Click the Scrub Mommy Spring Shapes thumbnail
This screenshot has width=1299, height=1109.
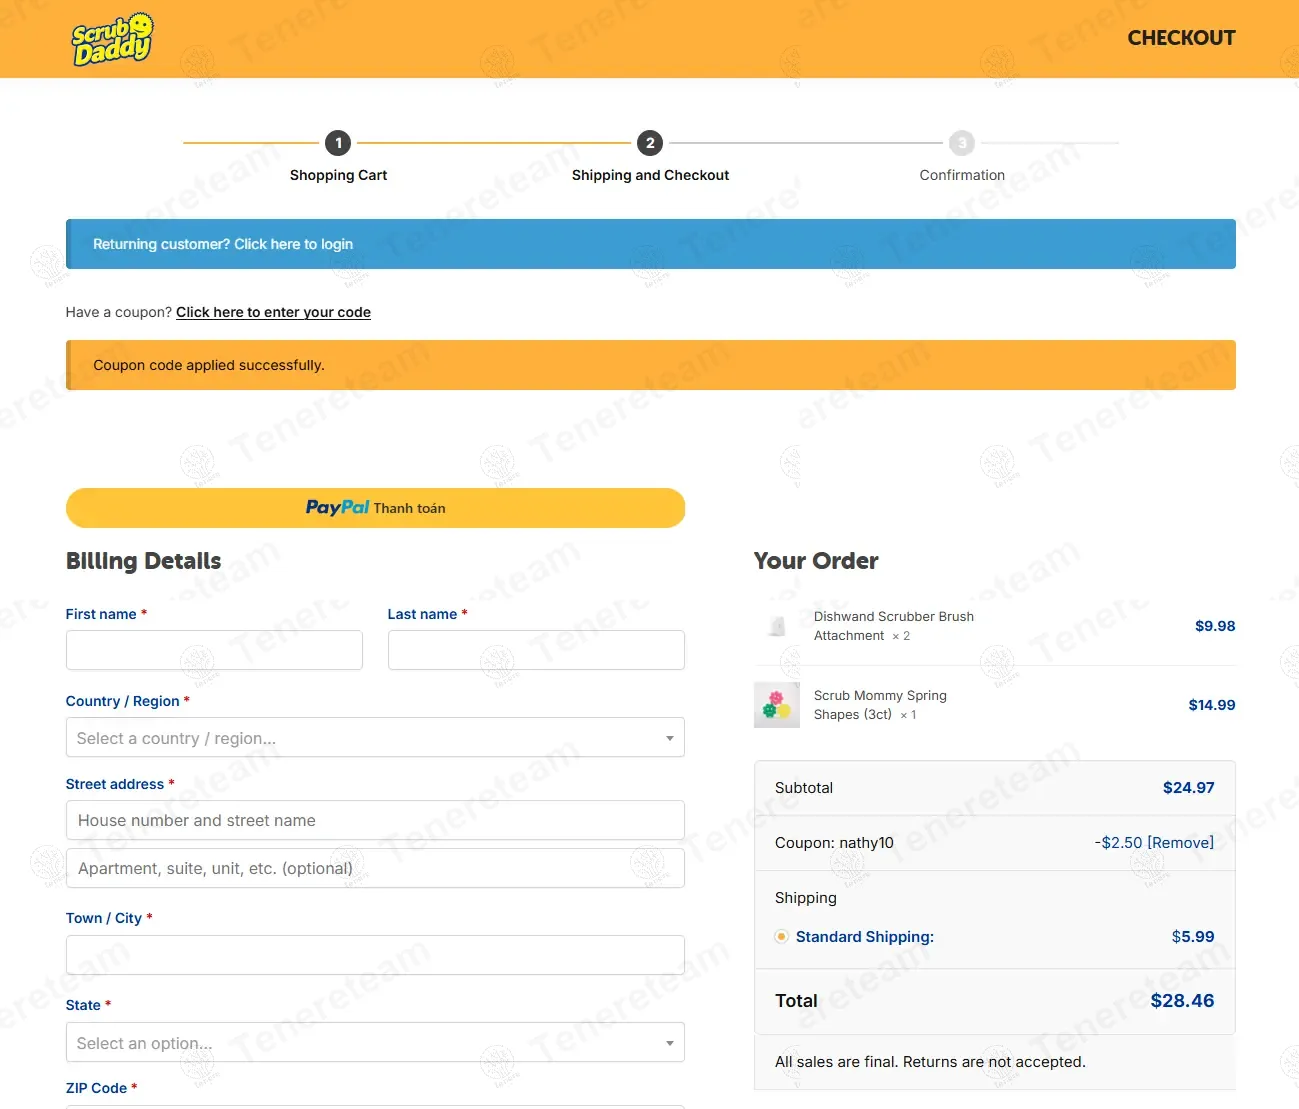(x=777, y=705)
